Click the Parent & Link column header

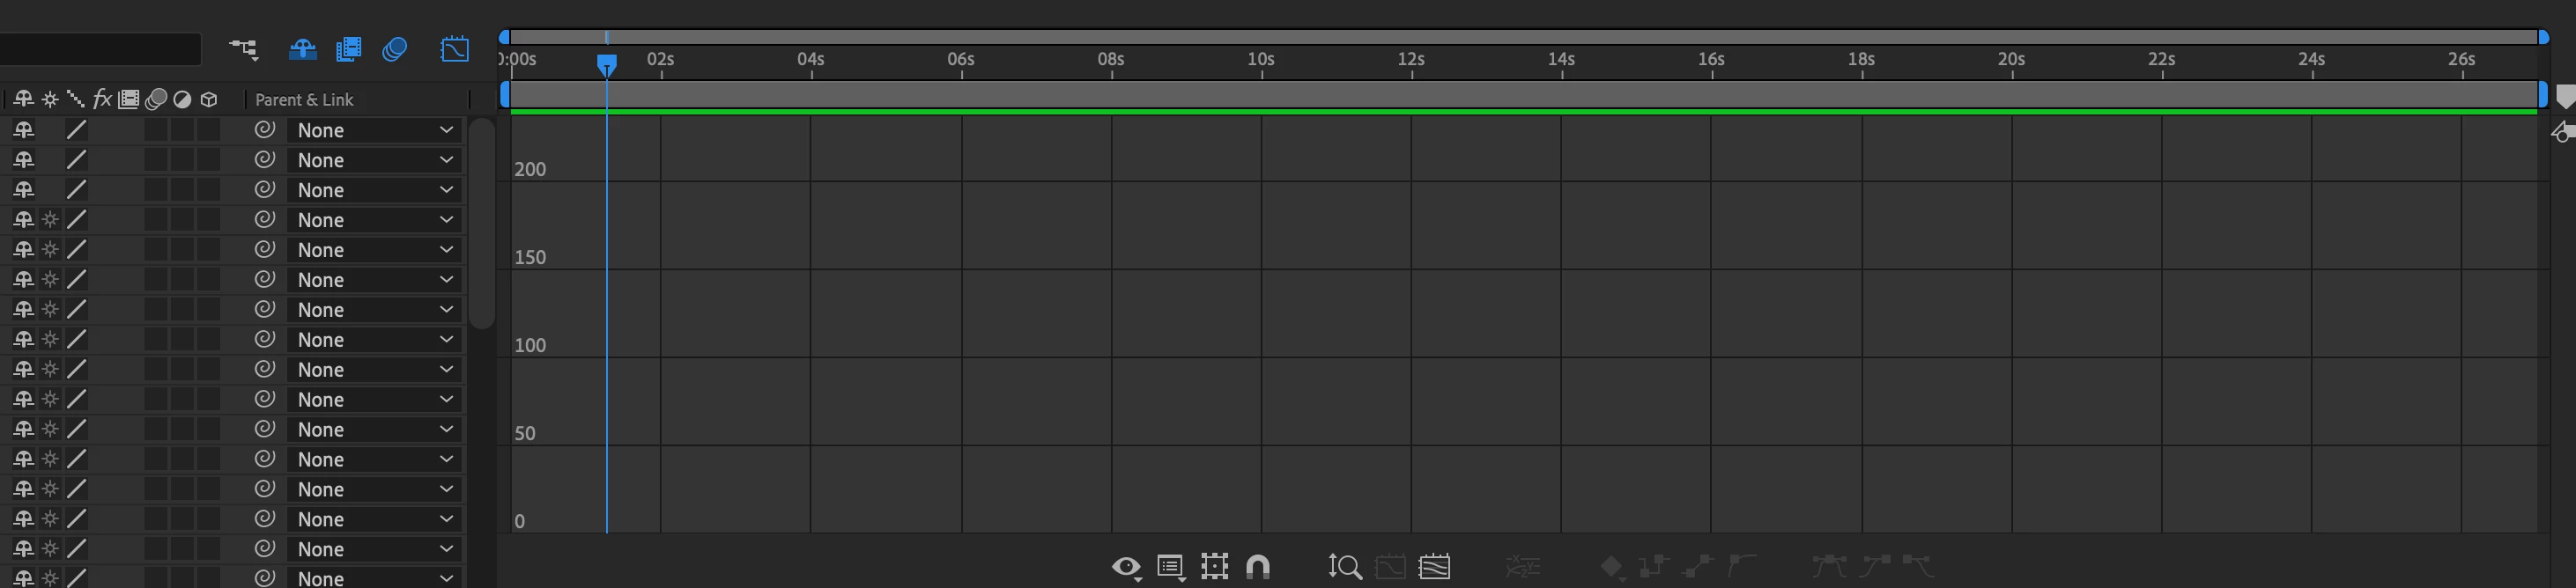pos(304,100)
